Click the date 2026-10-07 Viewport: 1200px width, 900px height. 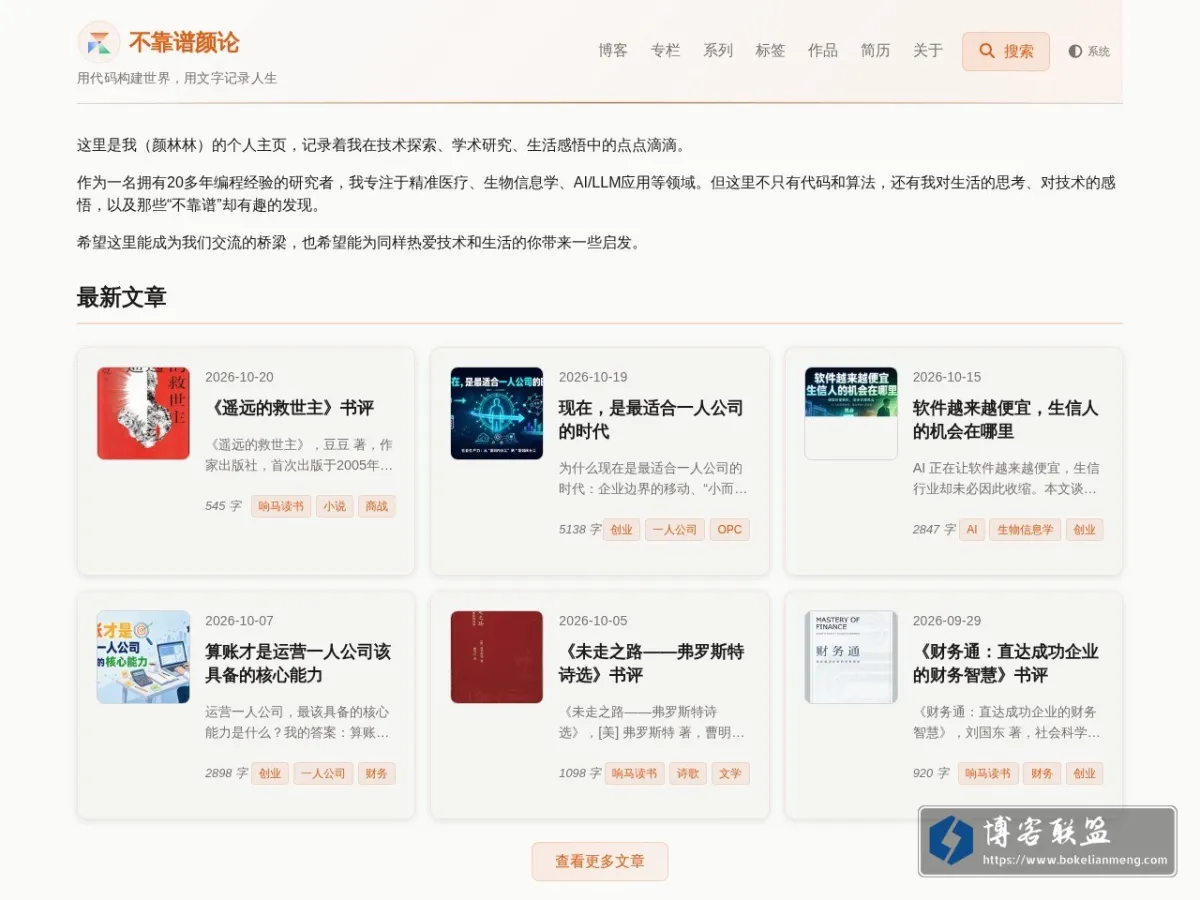click(239, 621)
